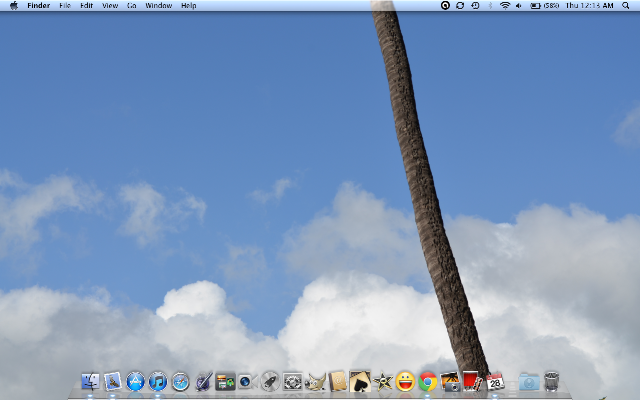Launch GIMP from the Dock
Viewport: 640px width, 400px height.
[x=315, y=382]
